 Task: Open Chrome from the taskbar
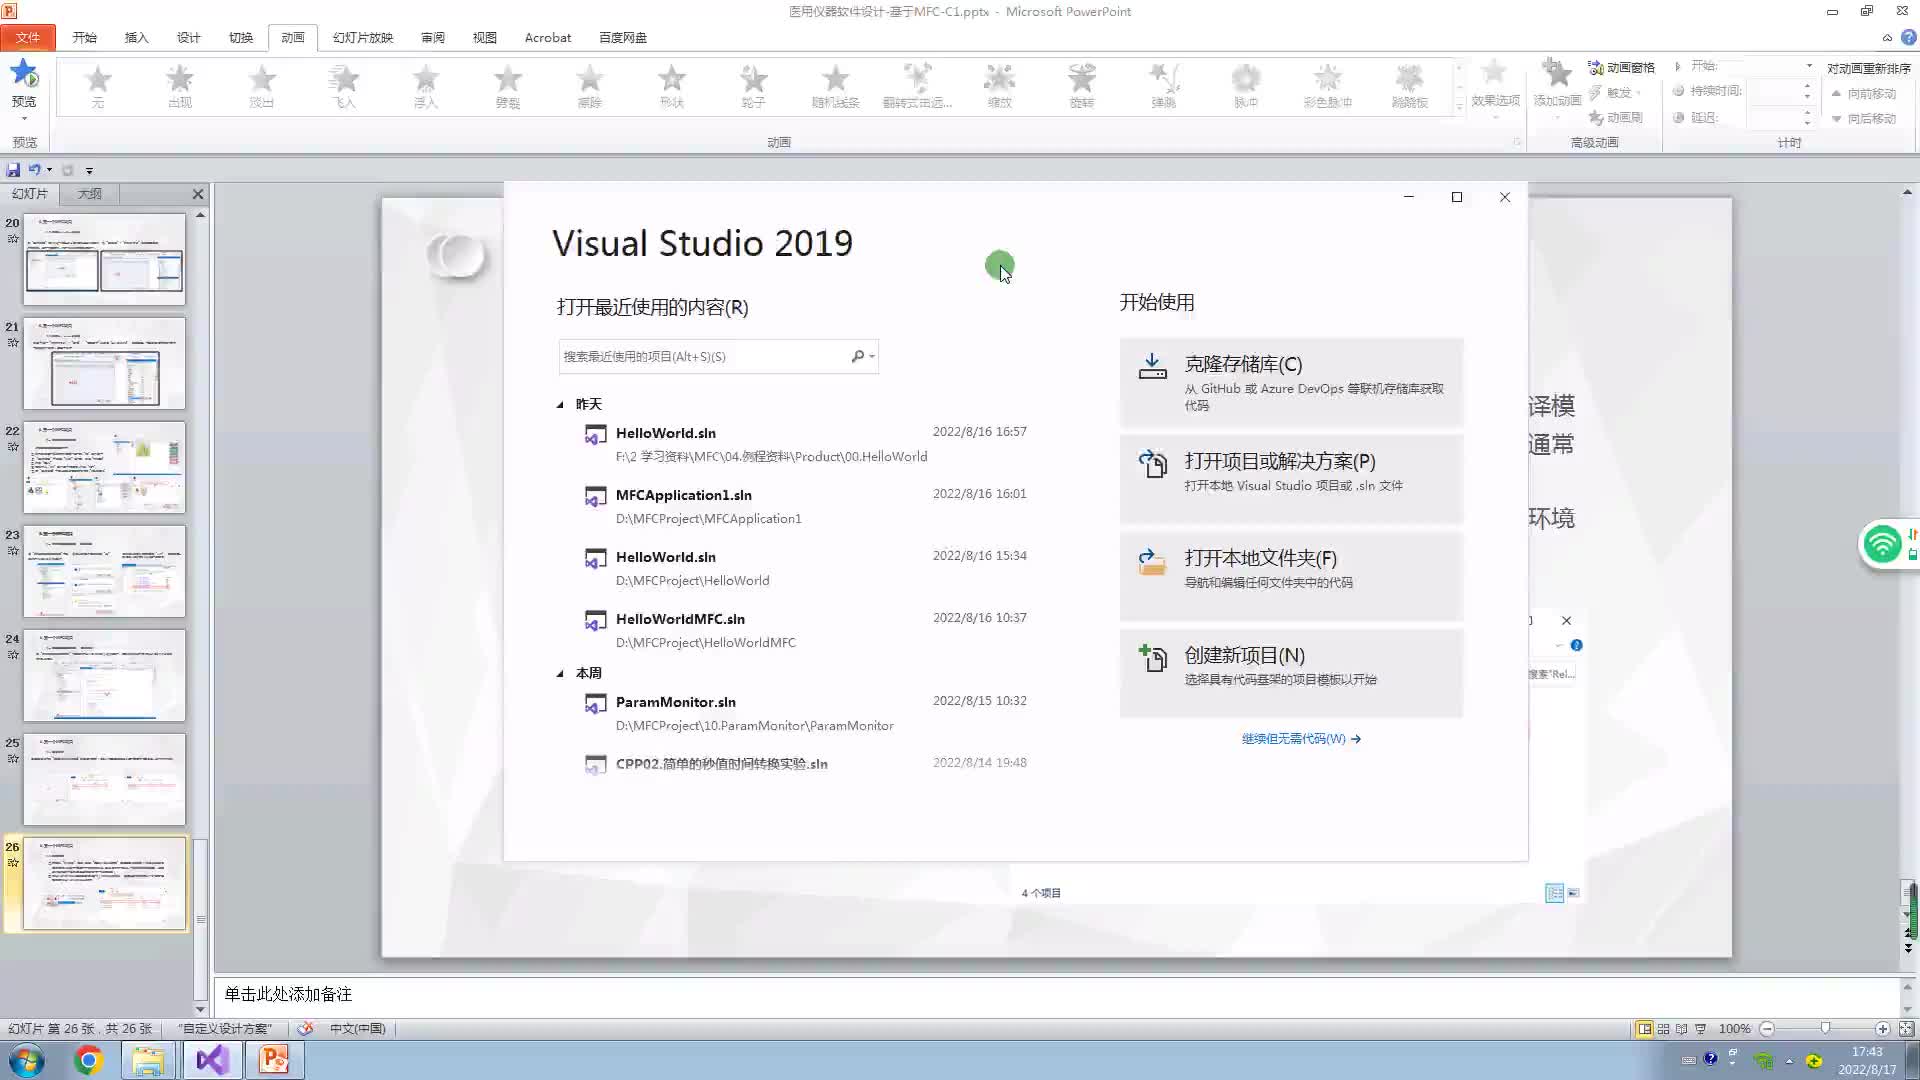tap(88, 1060)
